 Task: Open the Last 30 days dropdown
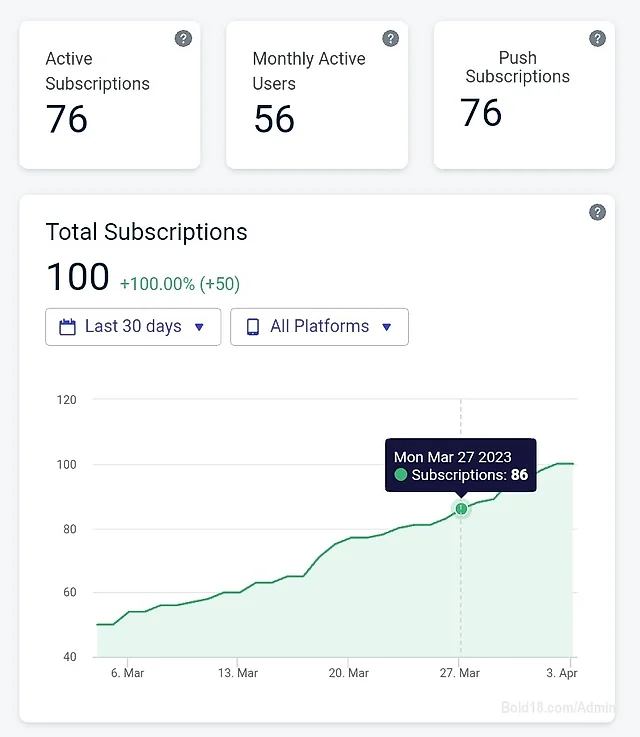133,327
